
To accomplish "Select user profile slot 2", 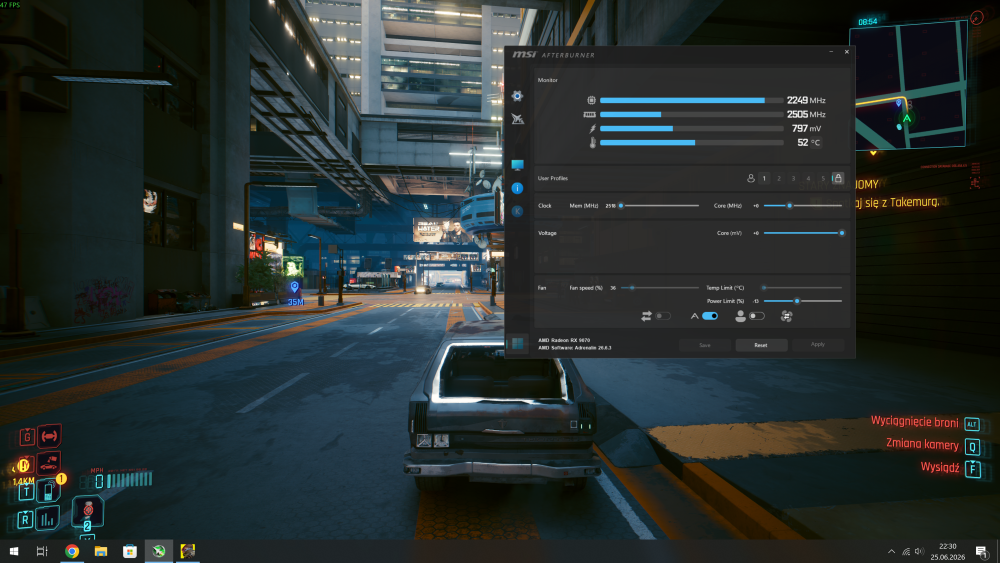I will pos(779,179).
